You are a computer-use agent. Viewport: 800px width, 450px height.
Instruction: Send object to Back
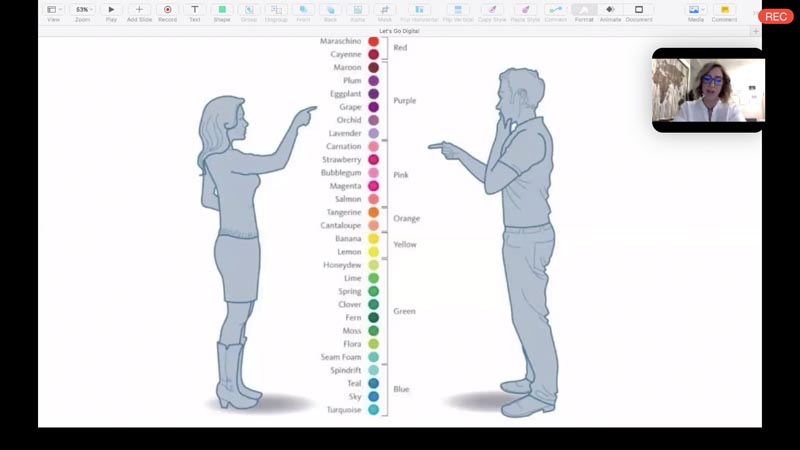tap(330, 10)
